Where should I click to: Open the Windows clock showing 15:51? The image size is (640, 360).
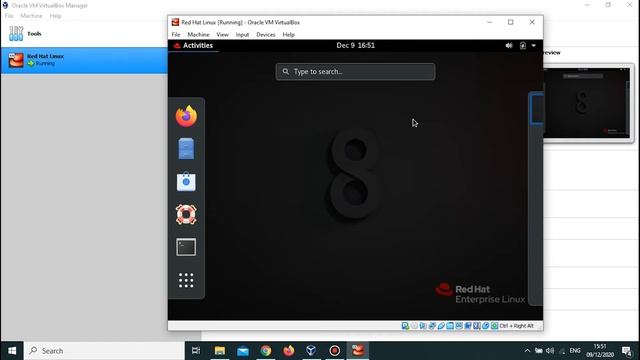click(x=600, y=351)
